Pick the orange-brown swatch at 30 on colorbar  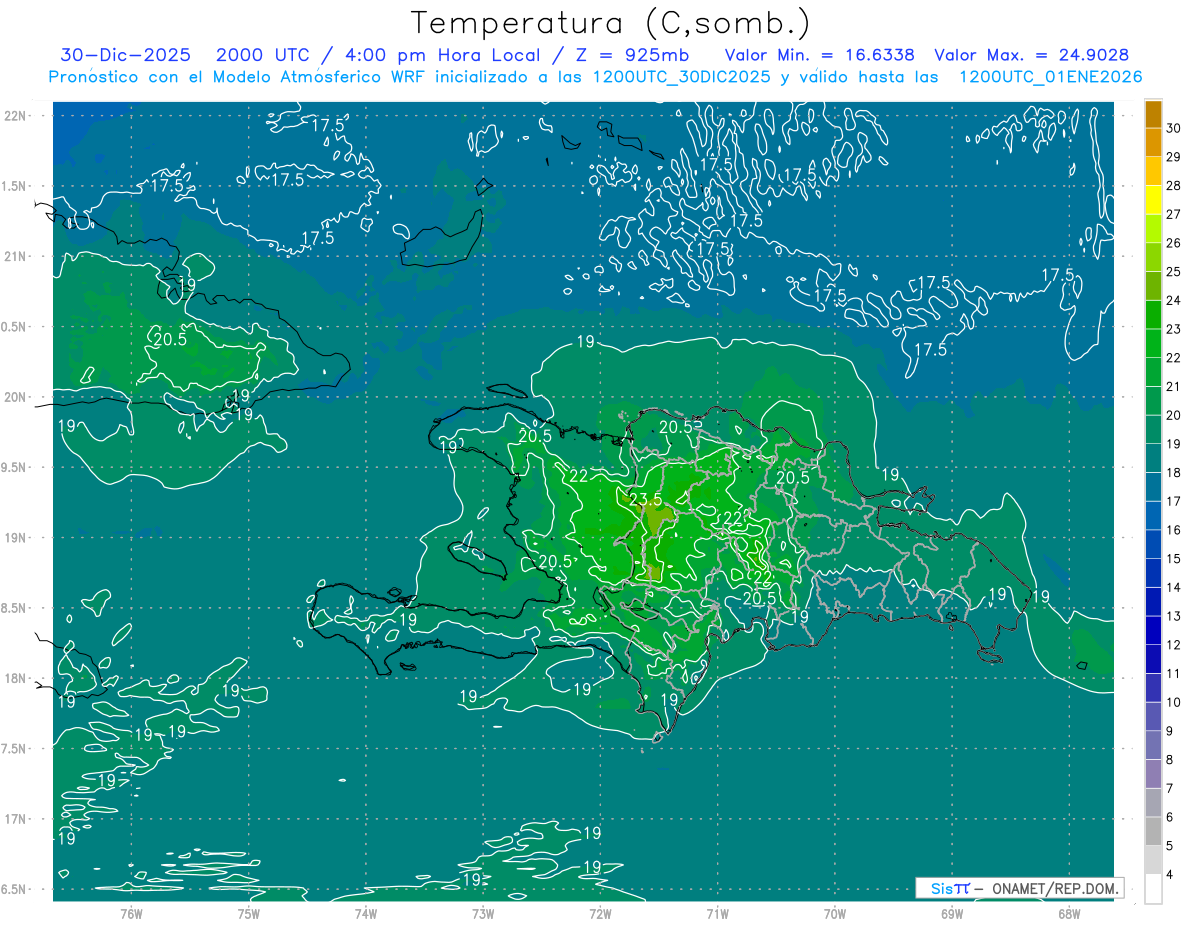tap(1153, 114)
